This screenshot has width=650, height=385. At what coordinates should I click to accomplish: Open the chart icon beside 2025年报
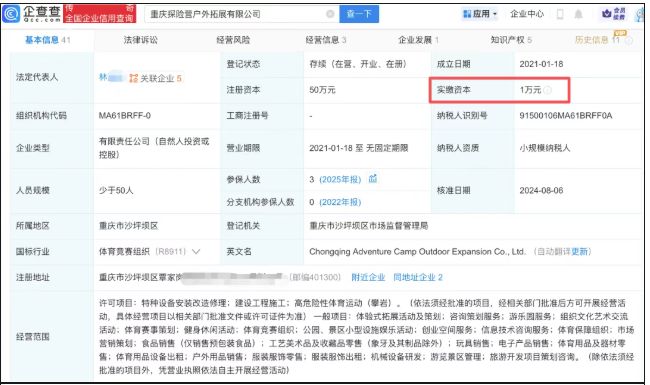pos(373,179)
